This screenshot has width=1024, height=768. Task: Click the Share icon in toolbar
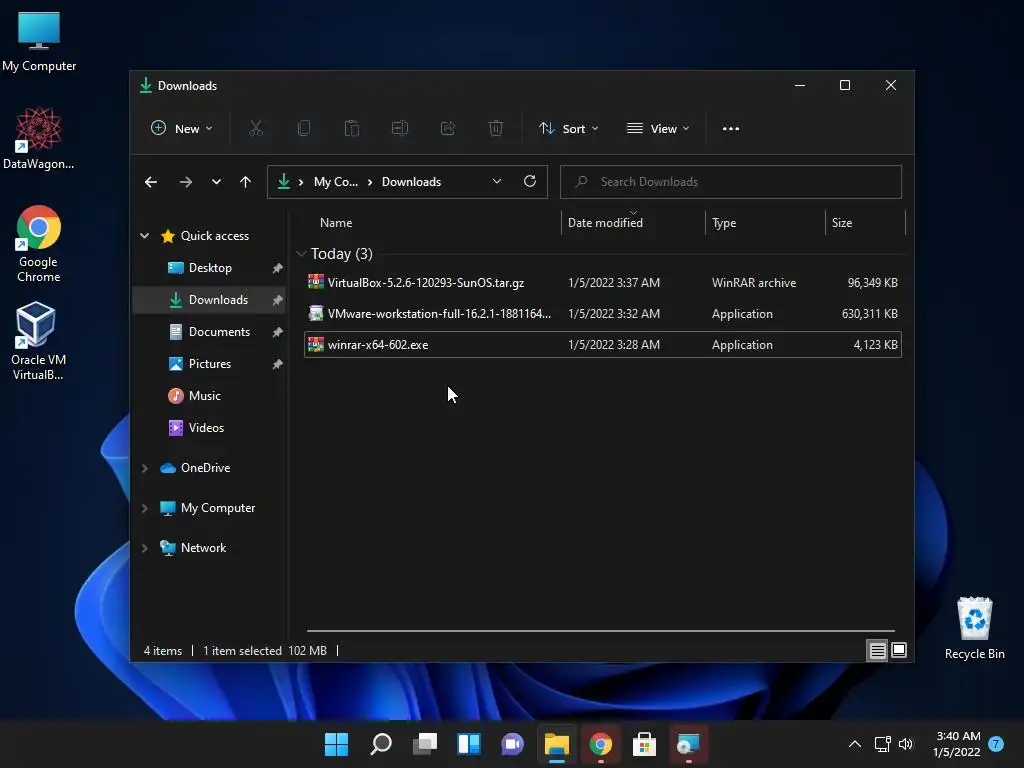[448, 129]
